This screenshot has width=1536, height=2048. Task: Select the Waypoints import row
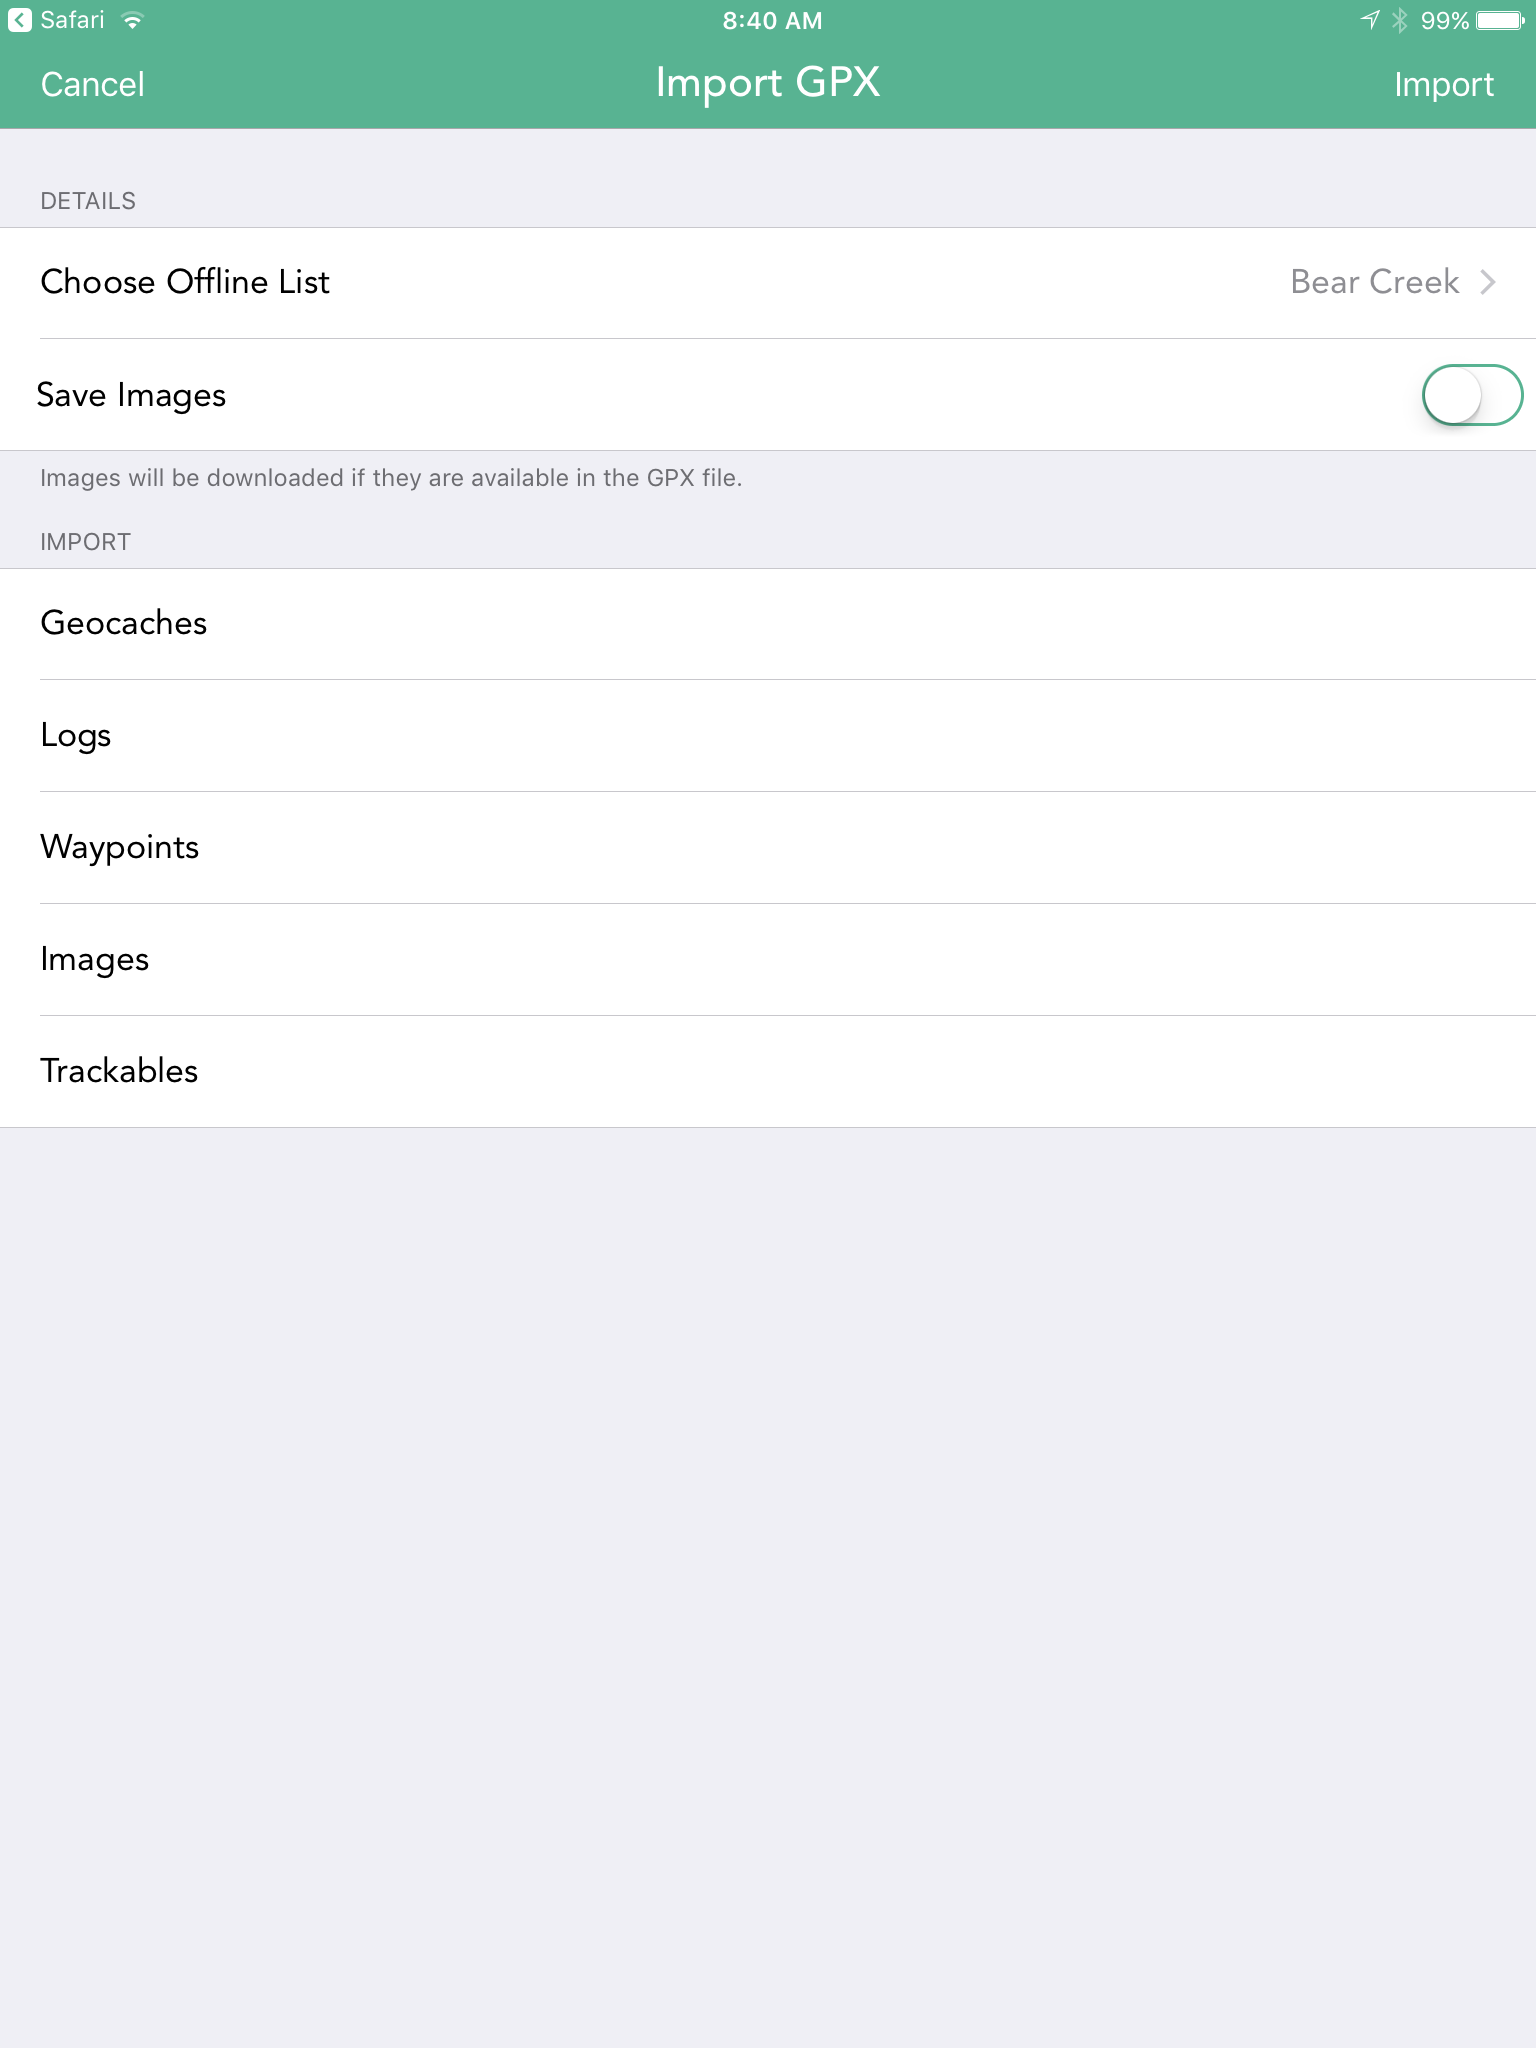(768, 848)
